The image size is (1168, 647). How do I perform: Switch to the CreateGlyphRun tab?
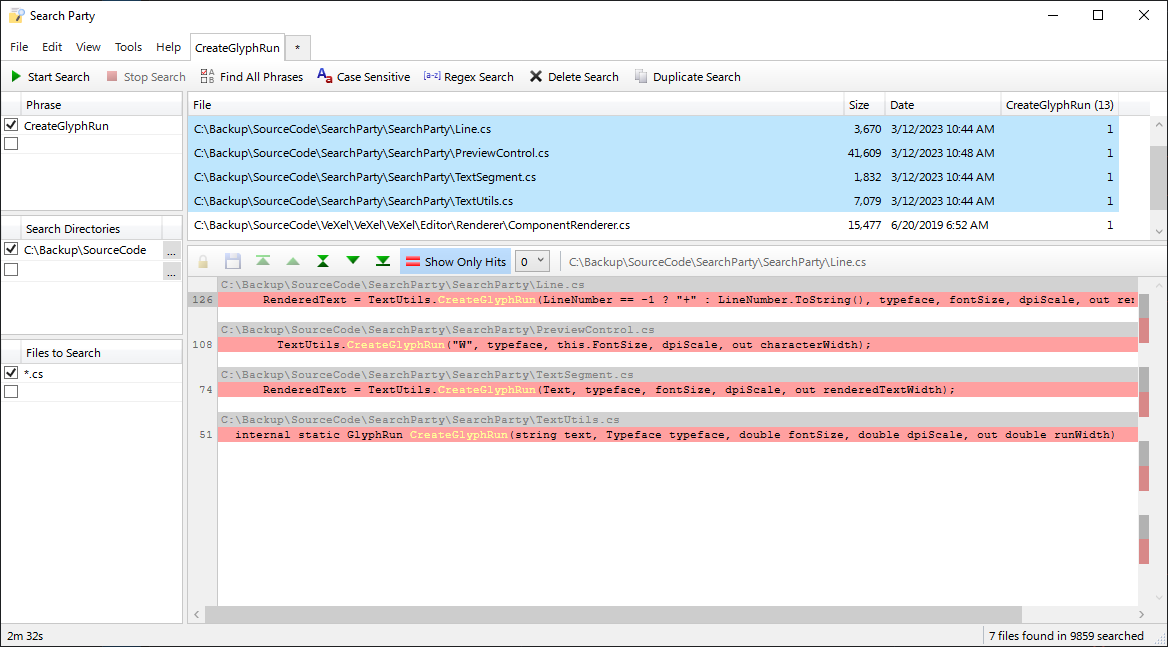[238, 48]
